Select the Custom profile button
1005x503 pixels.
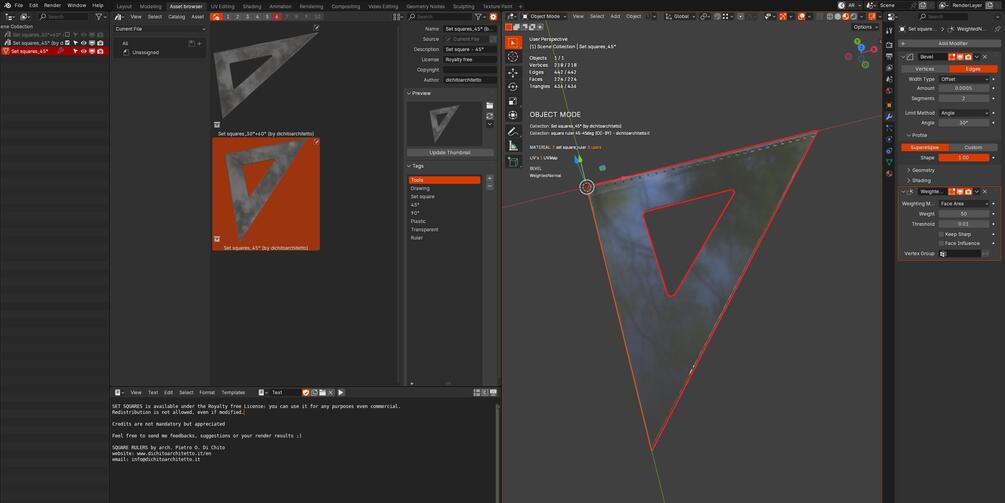(x=973, y=147)
